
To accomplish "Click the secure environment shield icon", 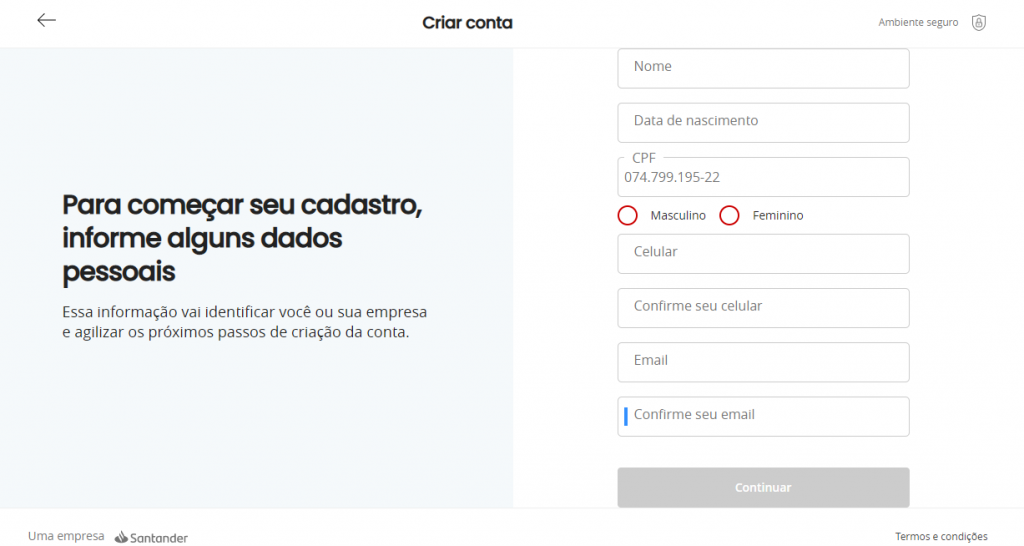I will click(x=978, y=23).
